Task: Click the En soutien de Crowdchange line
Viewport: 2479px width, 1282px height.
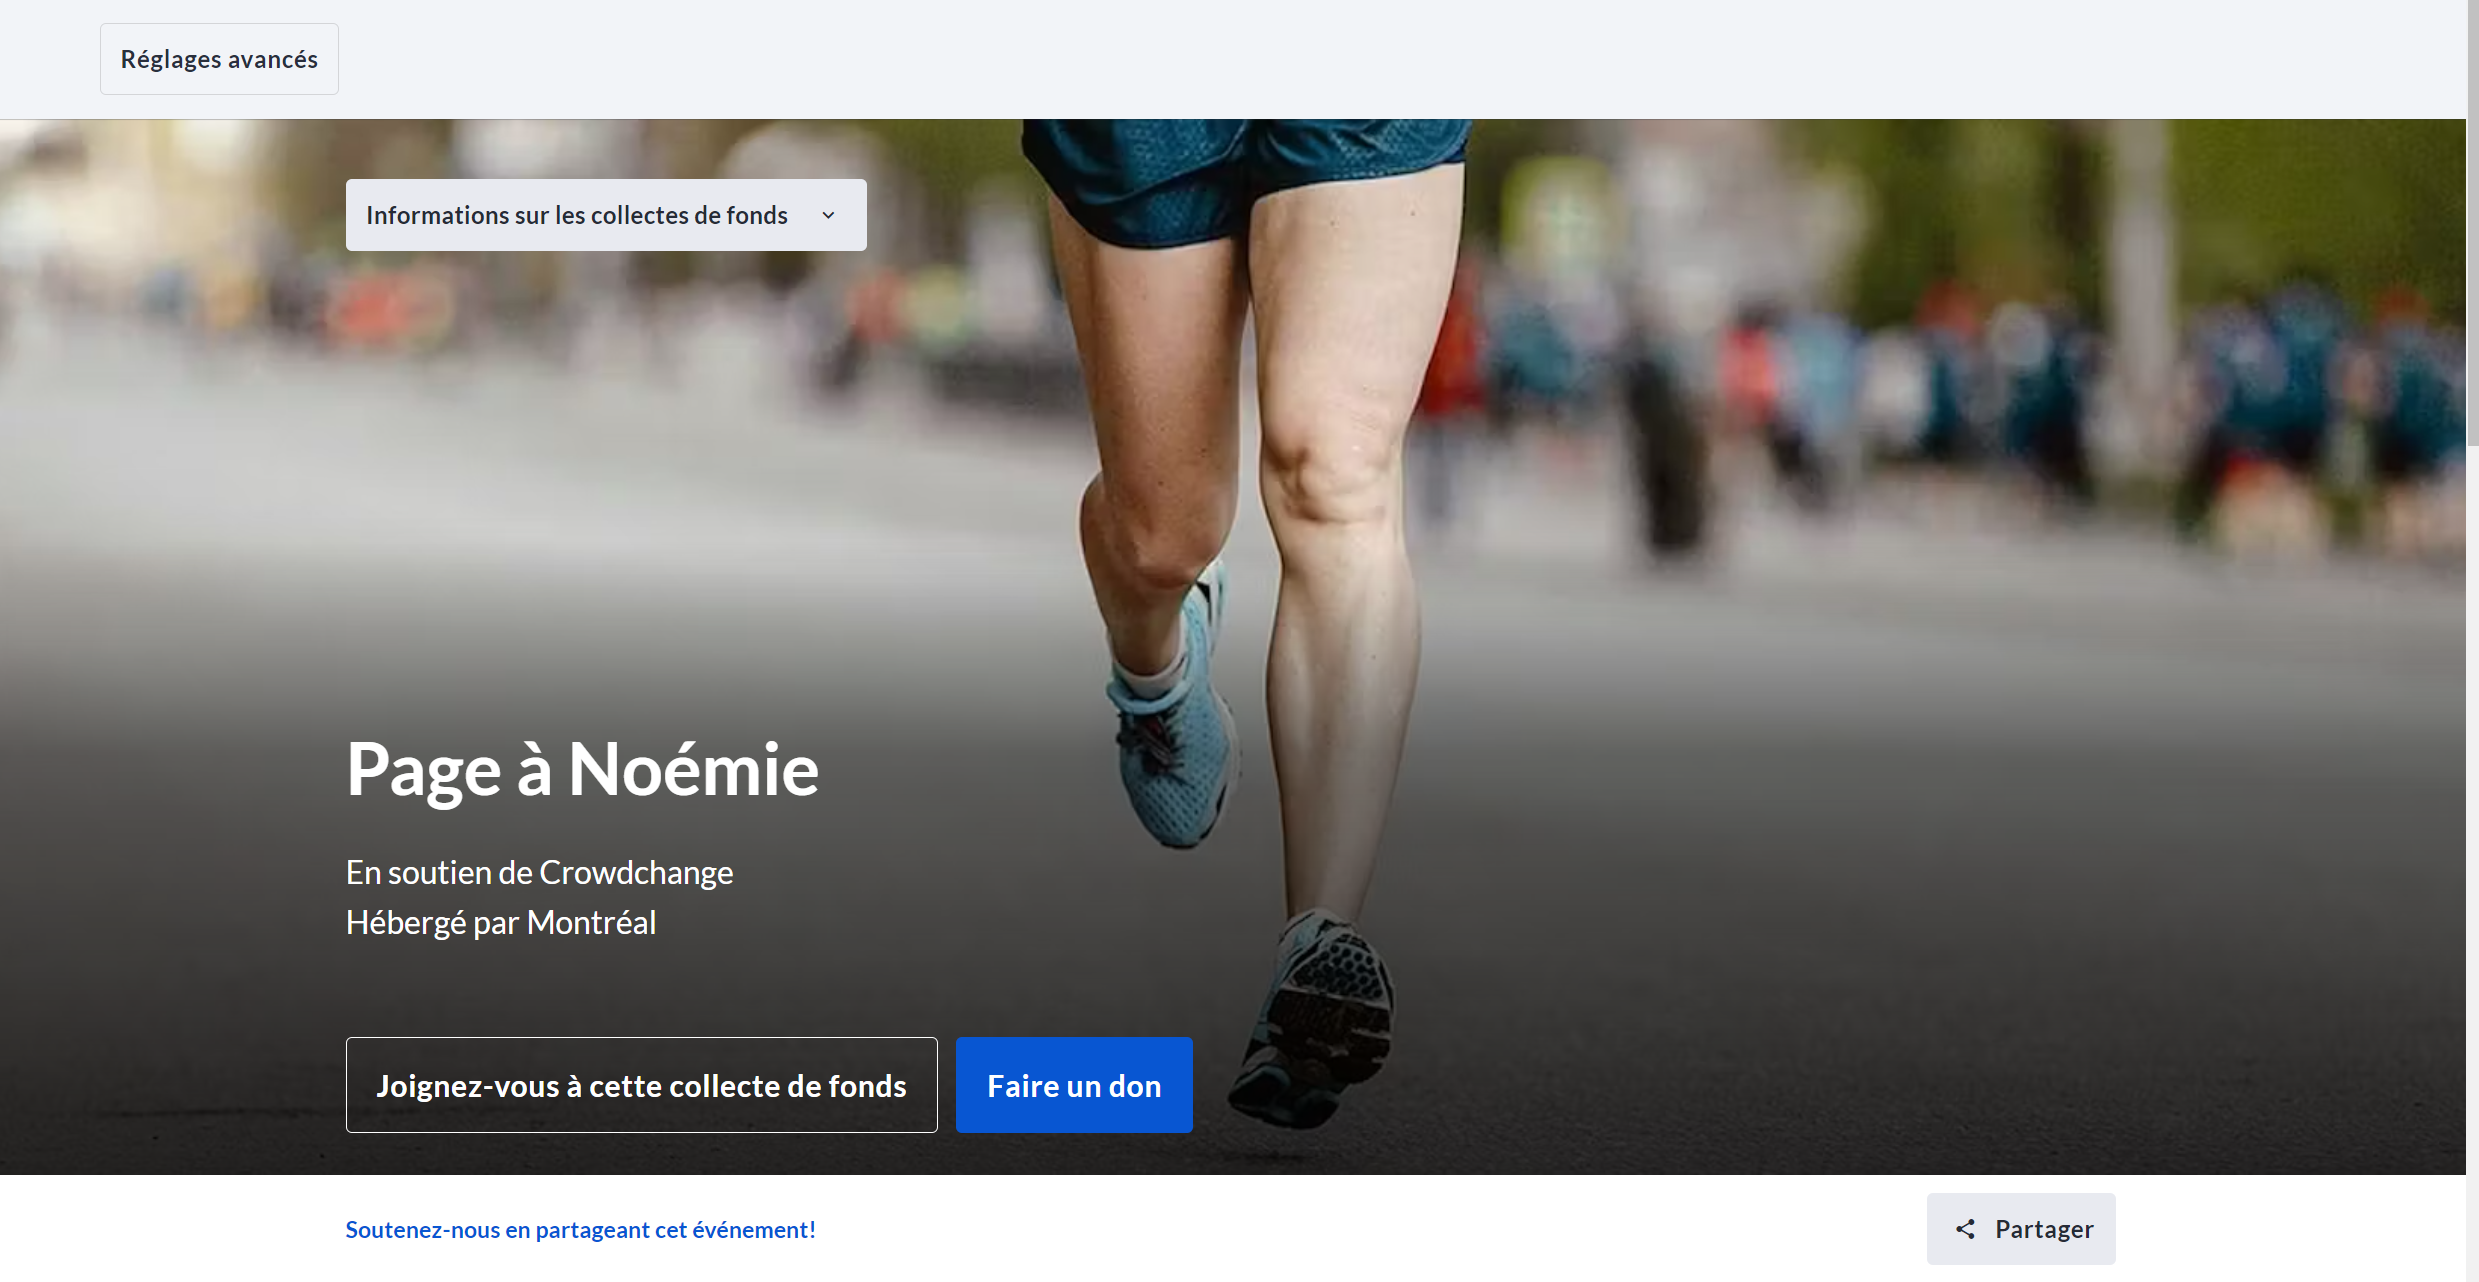Action: pos(539,873)
